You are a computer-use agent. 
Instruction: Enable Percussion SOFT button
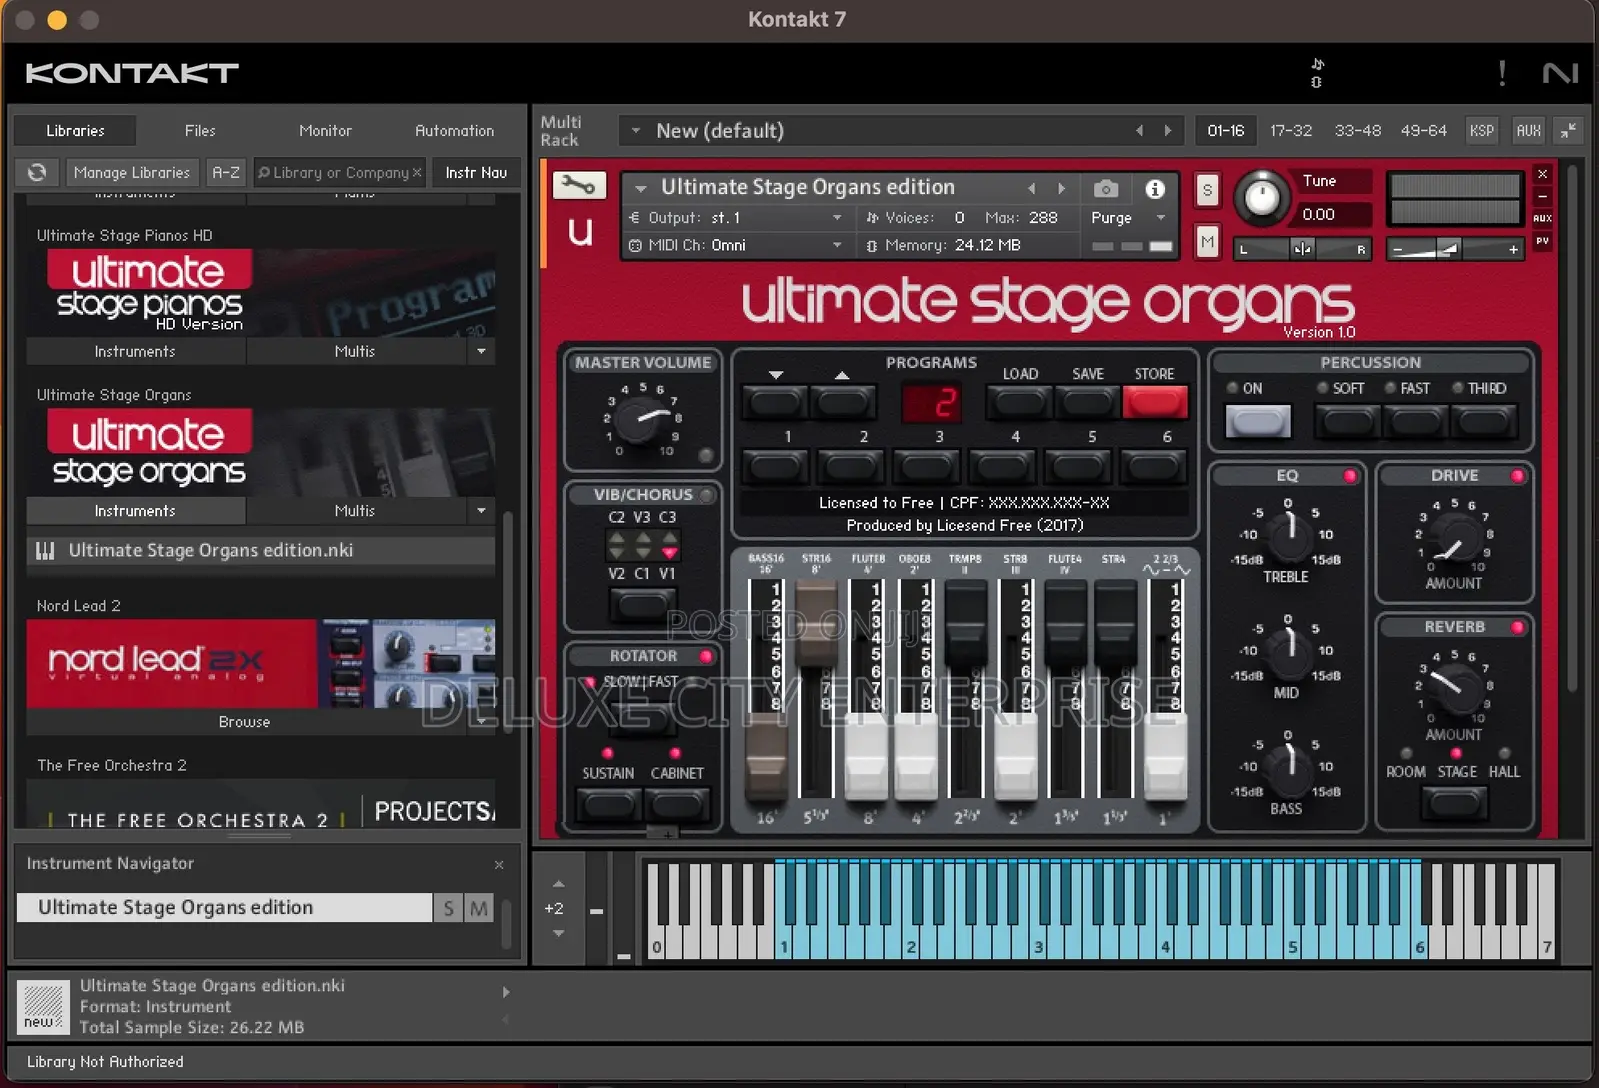coord(1346,421)
